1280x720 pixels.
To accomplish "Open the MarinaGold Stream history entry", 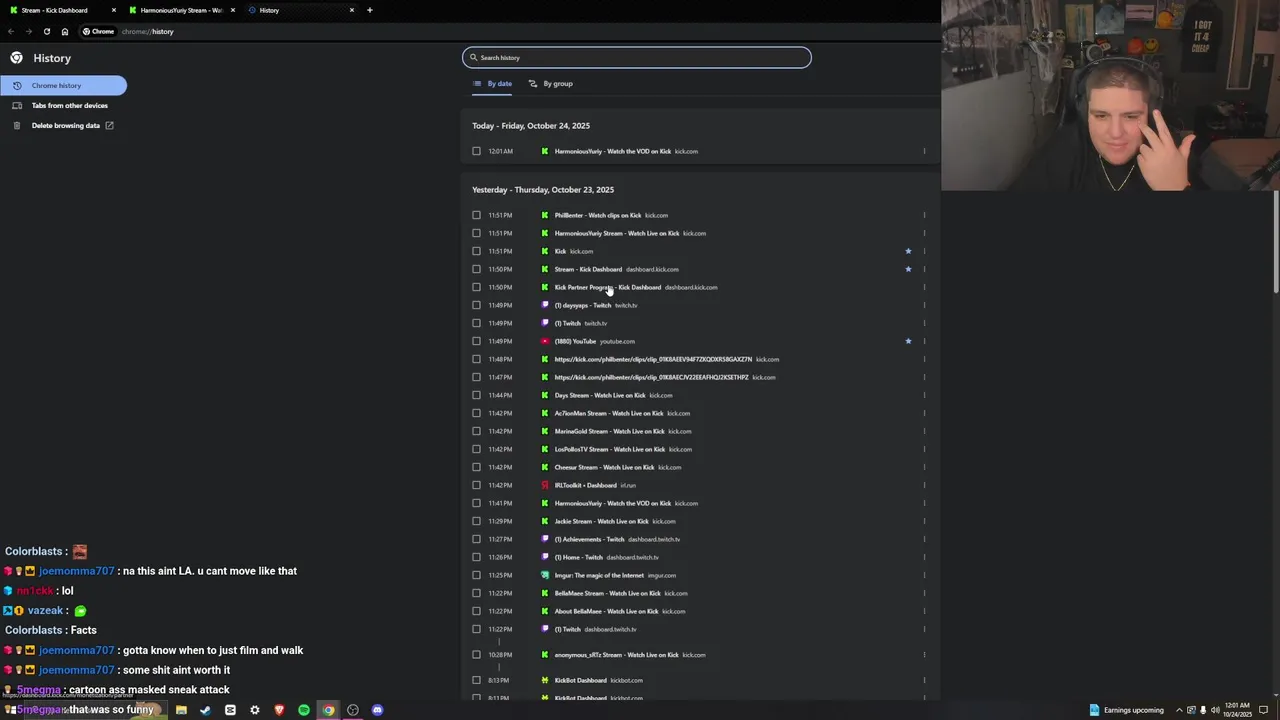I will point(609,431).
